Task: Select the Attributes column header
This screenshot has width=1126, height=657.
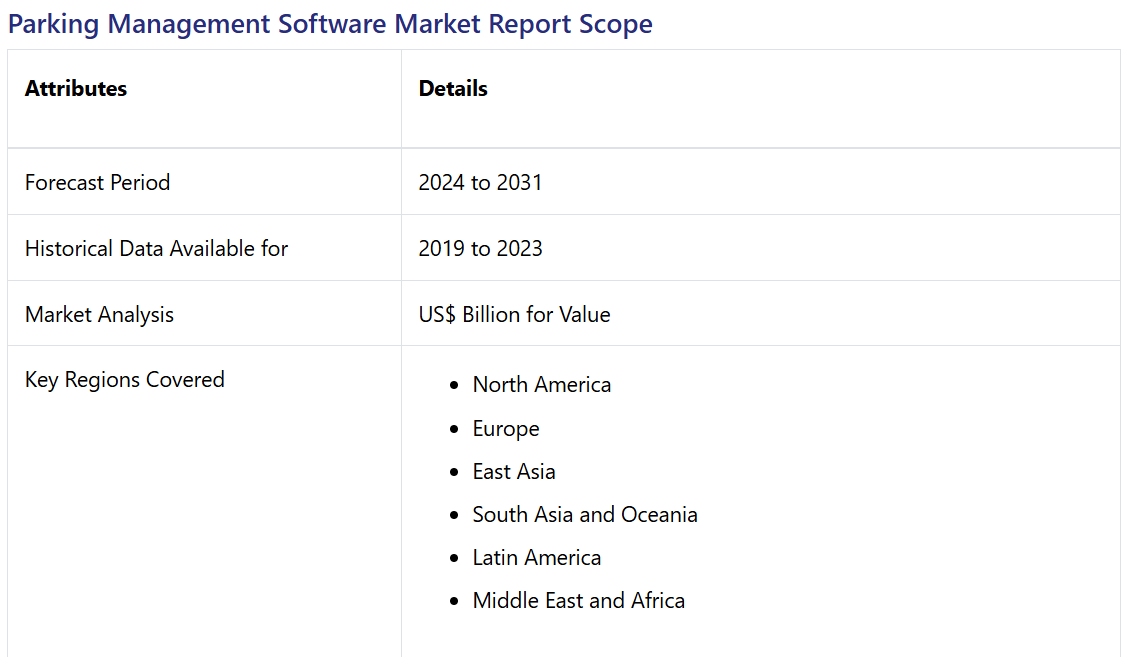Action: pos(76,88)
